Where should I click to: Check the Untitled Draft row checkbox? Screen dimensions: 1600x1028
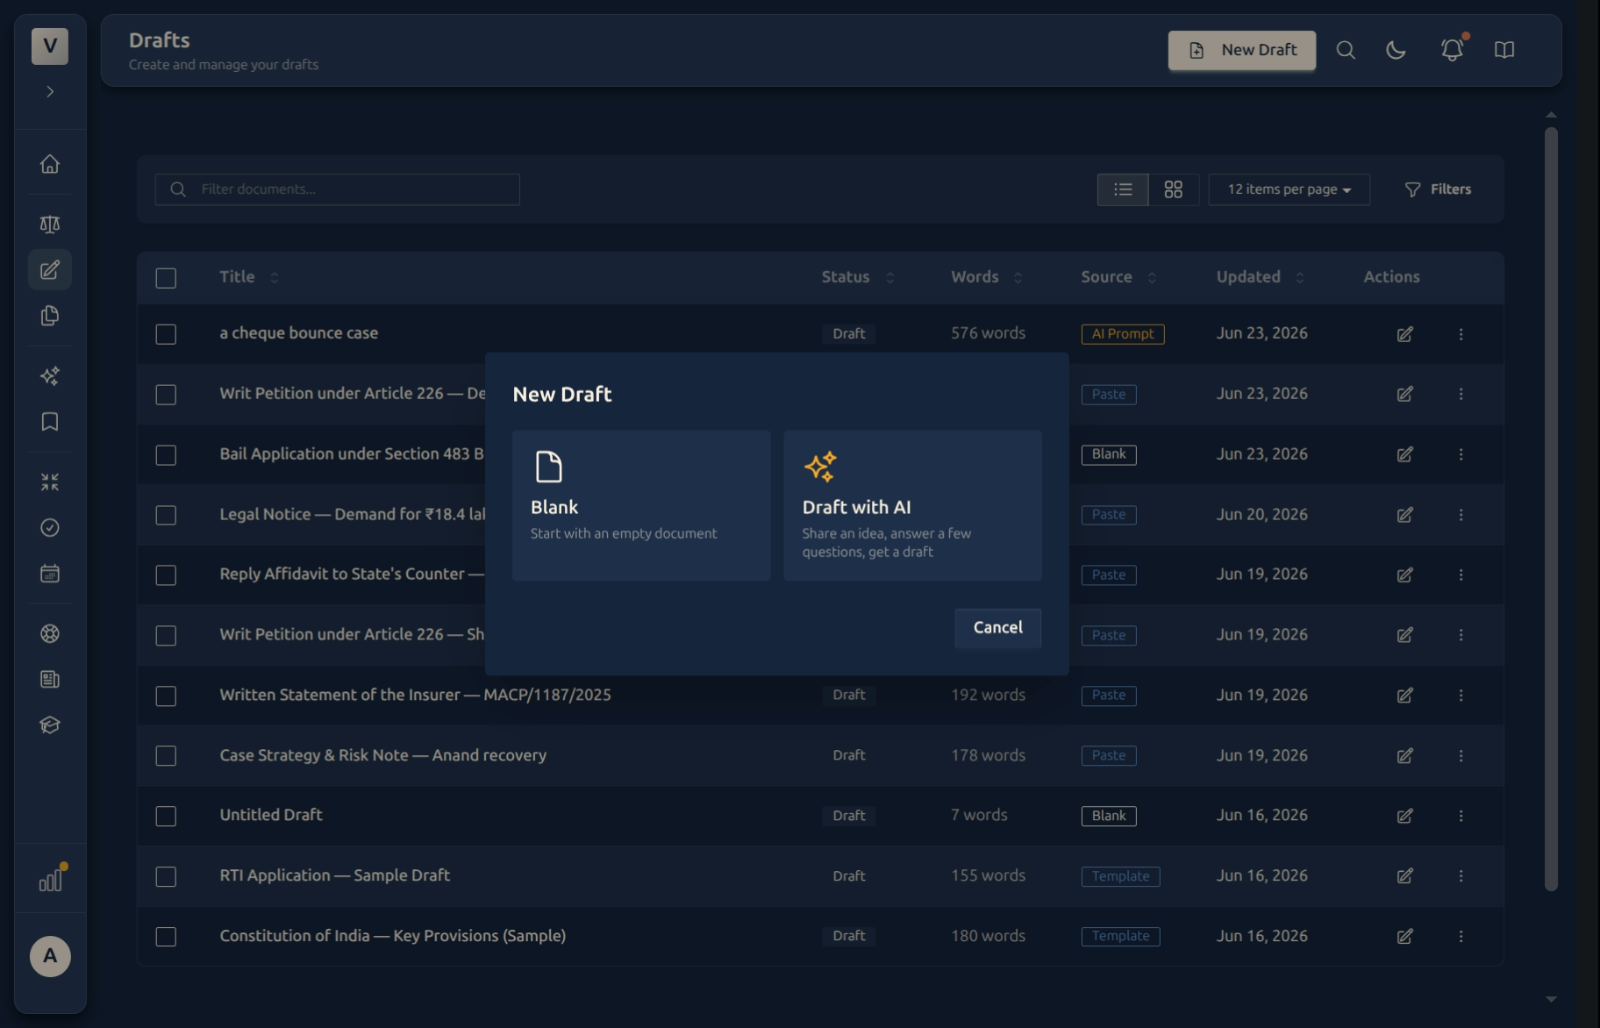pos(166,816)
